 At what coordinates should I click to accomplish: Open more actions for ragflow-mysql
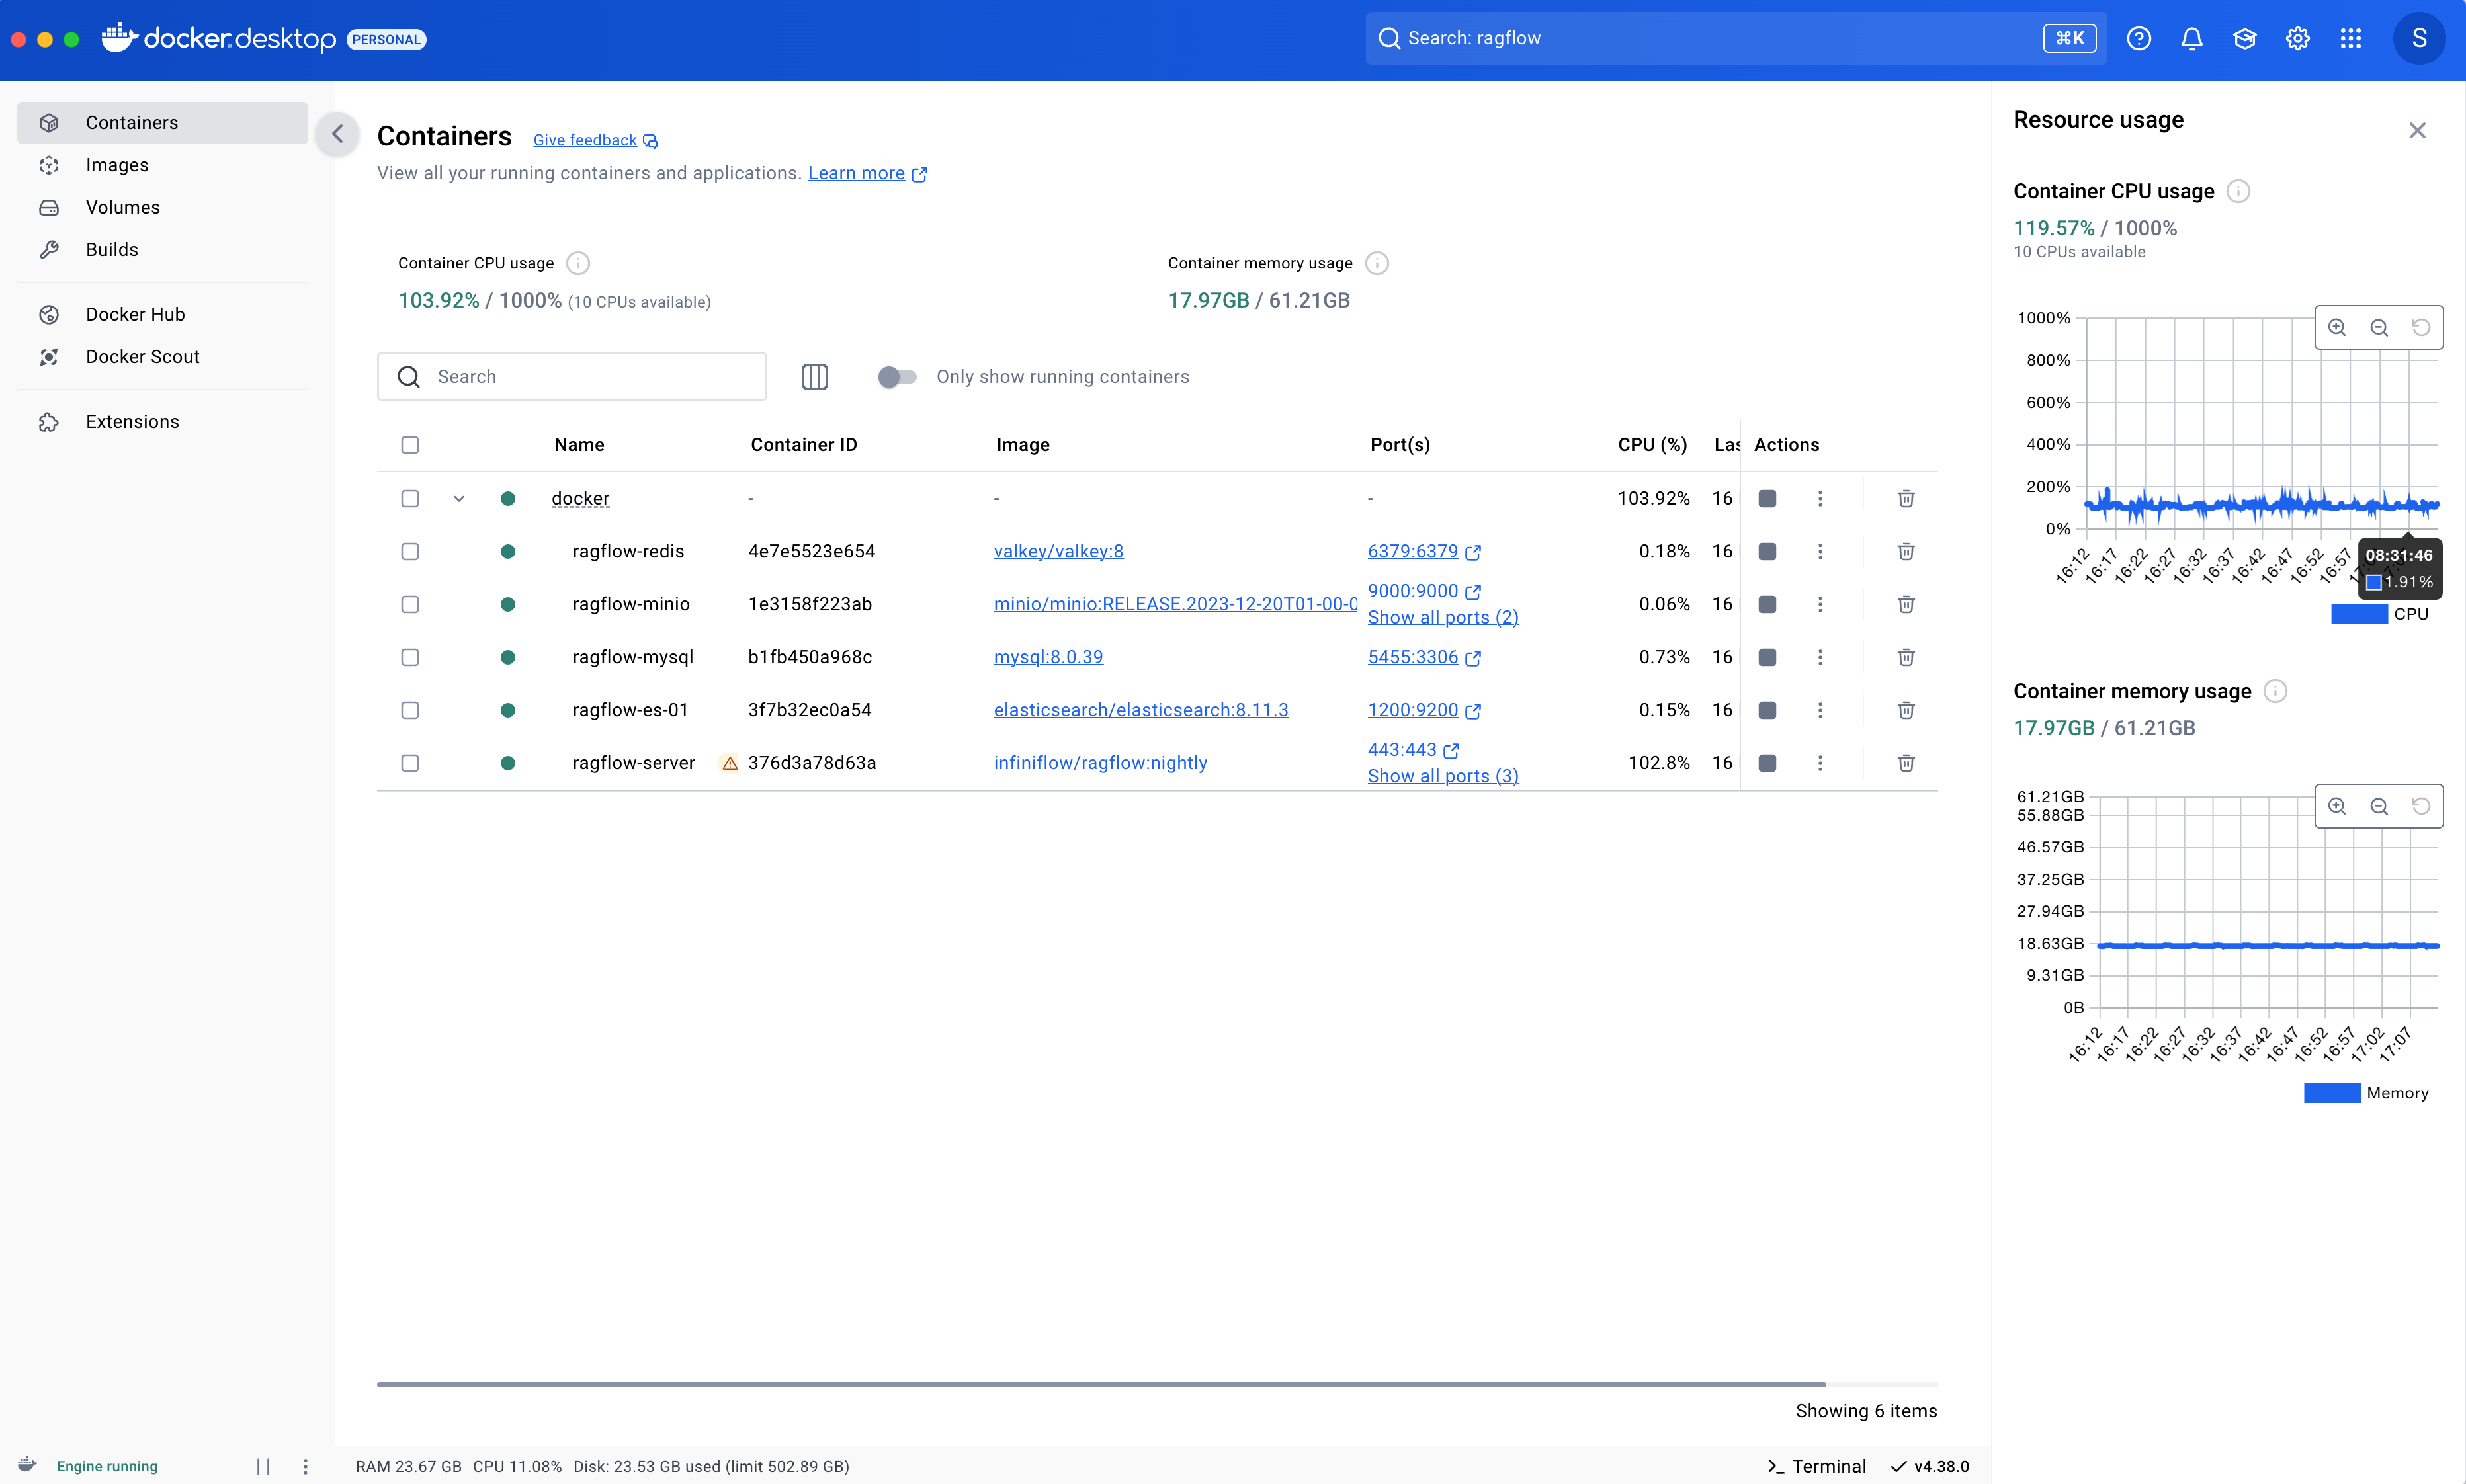pyautogui.click(x=1820, y=657)
